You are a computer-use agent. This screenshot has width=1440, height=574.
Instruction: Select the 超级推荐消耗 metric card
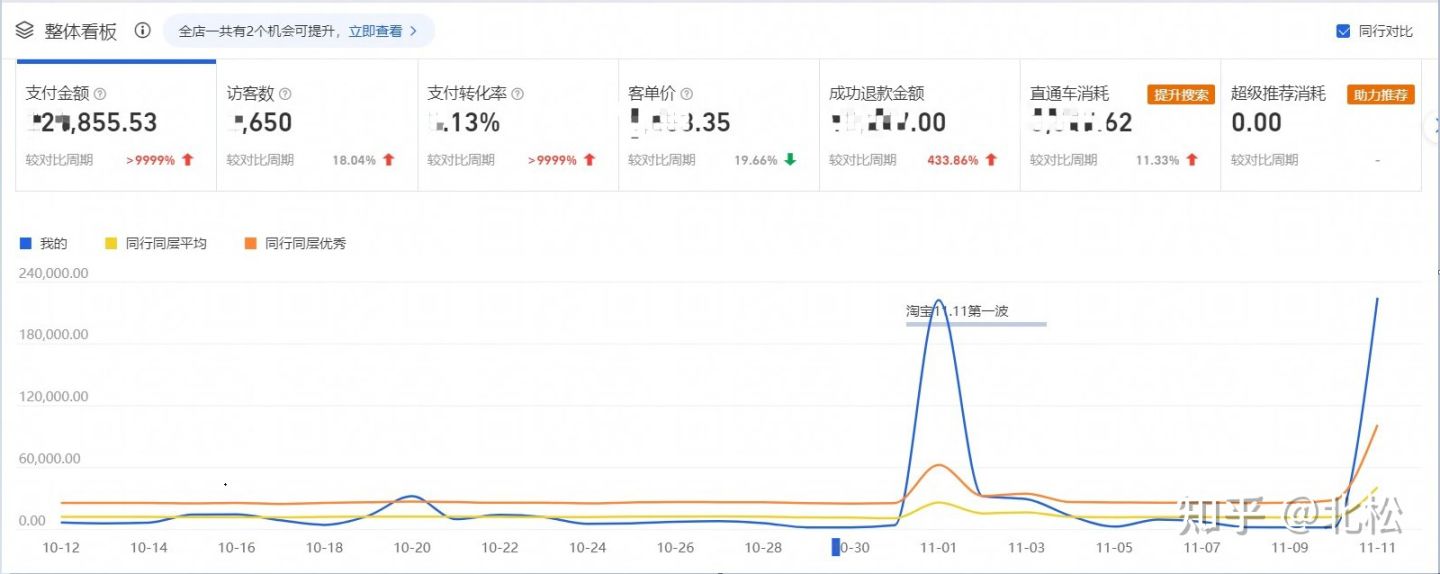pyautogui.click(x=1322, y=125)
